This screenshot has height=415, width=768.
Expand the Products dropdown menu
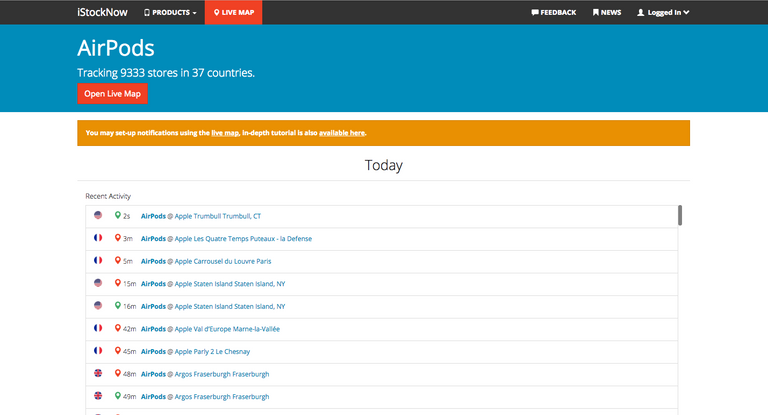point(170,12)
